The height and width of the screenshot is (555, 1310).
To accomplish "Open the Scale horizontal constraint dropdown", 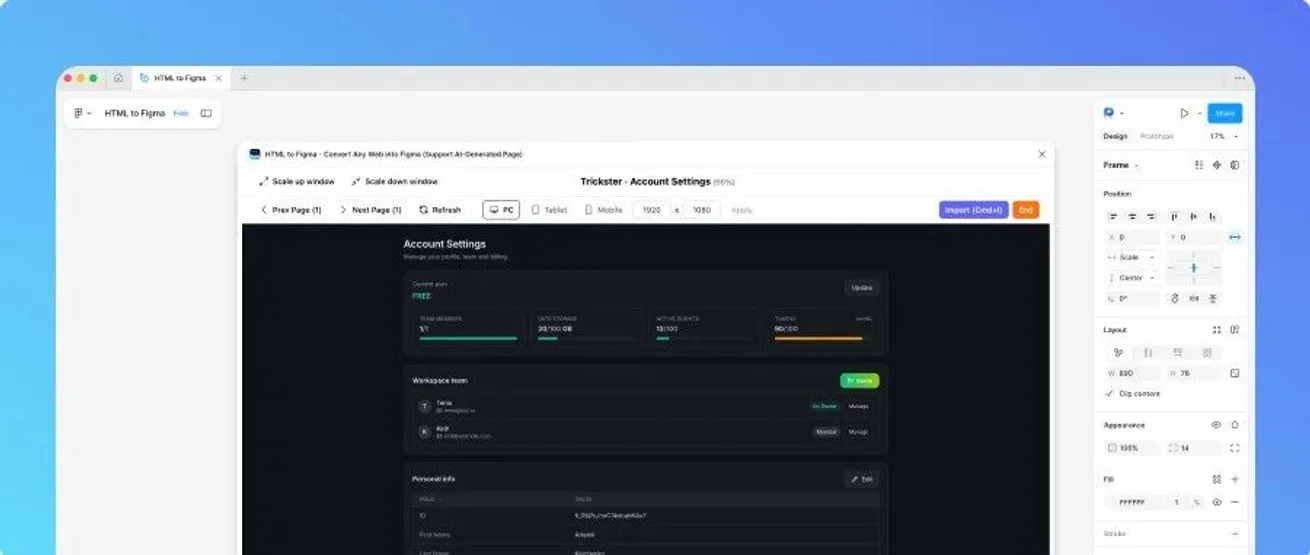I will [x=1132, y=258].
